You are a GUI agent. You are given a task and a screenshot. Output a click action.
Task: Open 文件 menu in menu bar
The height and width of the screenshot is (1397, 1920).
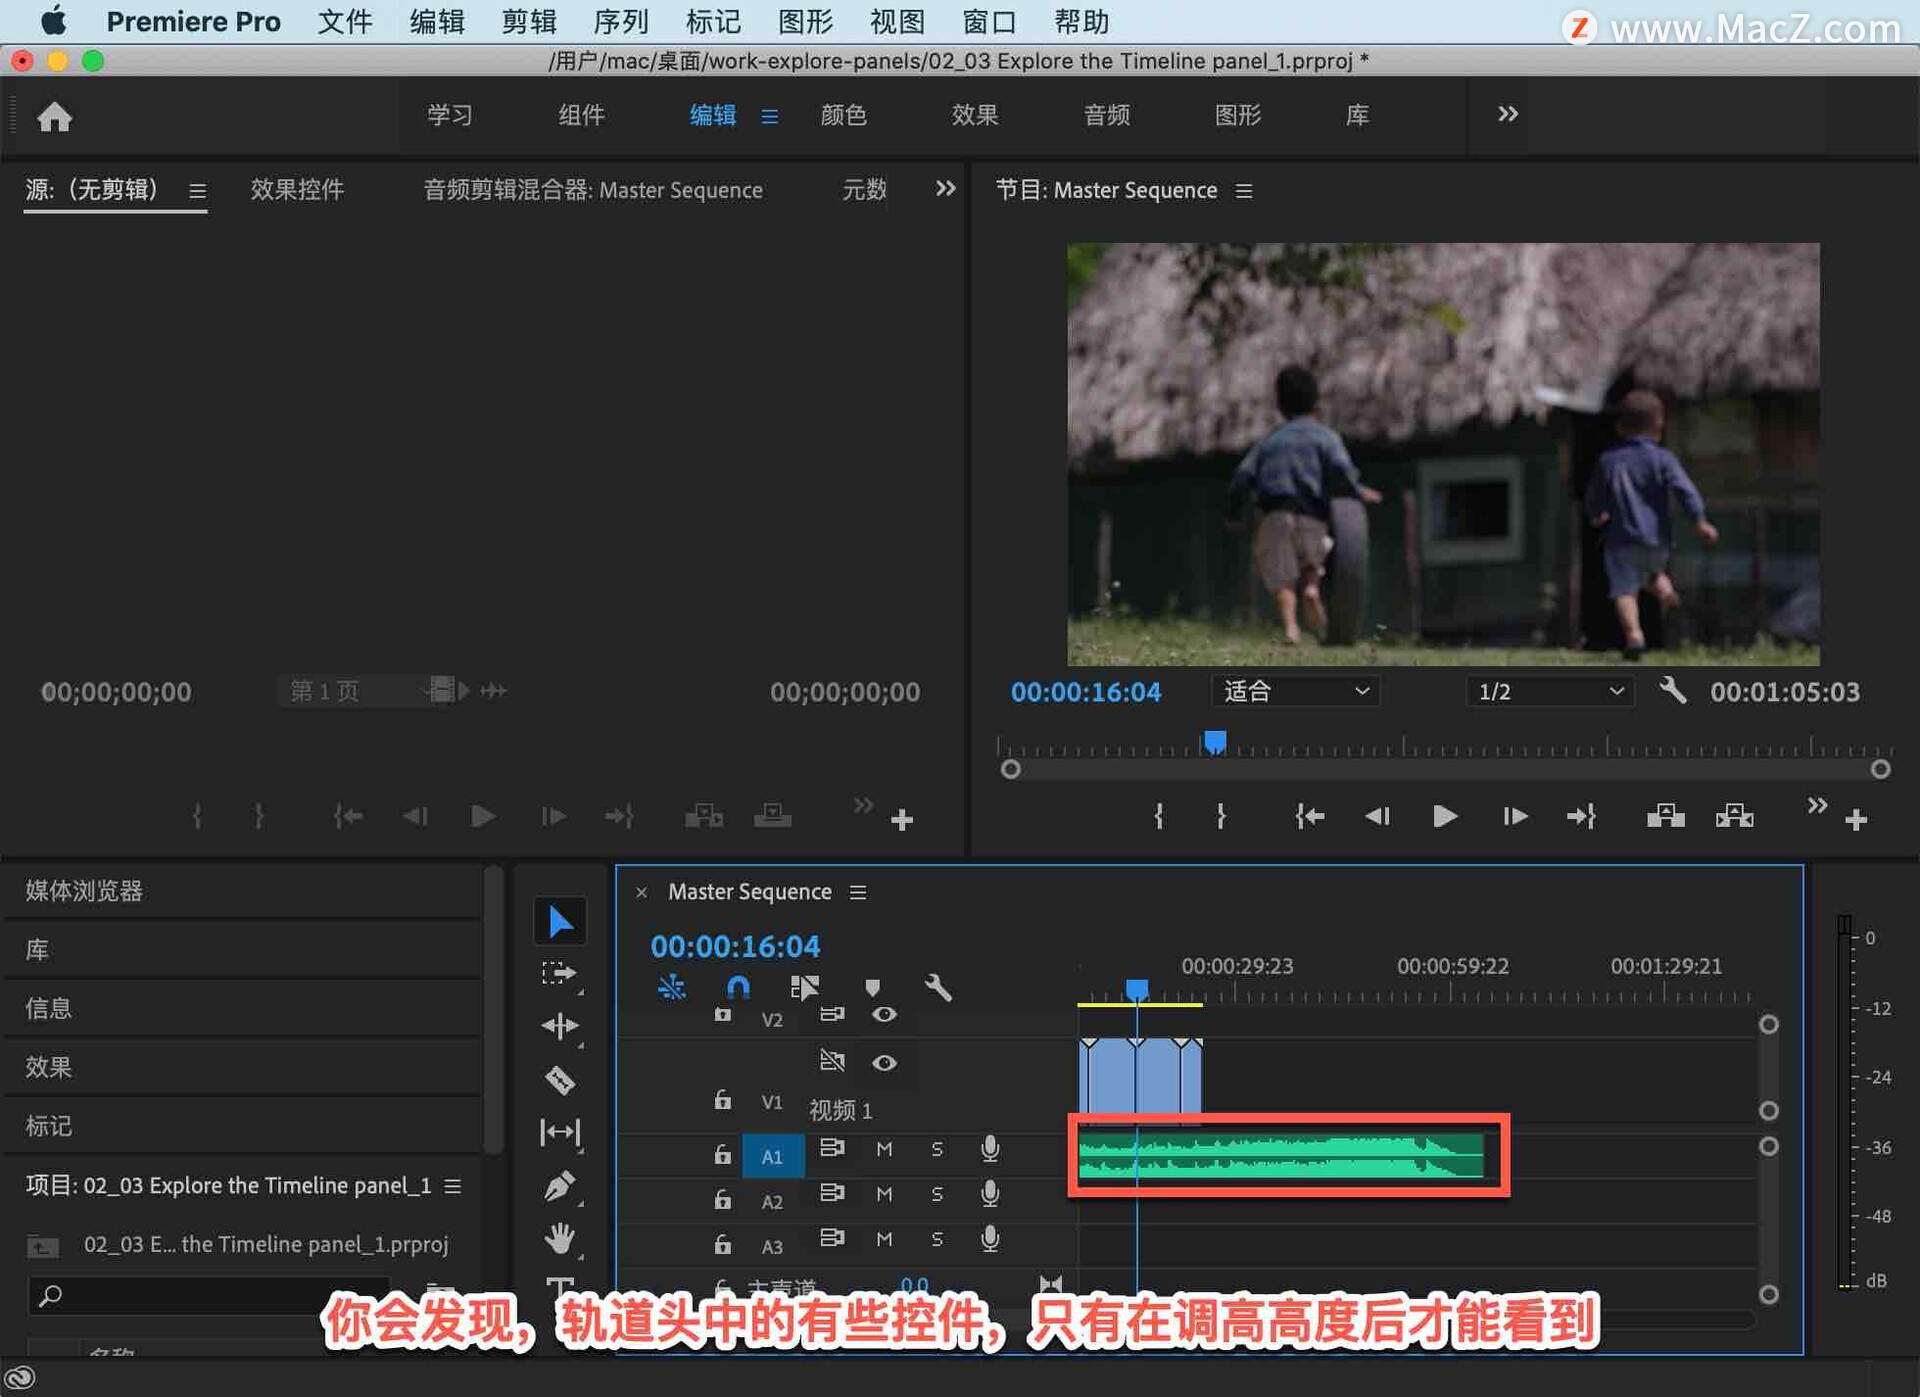point(344,22)
